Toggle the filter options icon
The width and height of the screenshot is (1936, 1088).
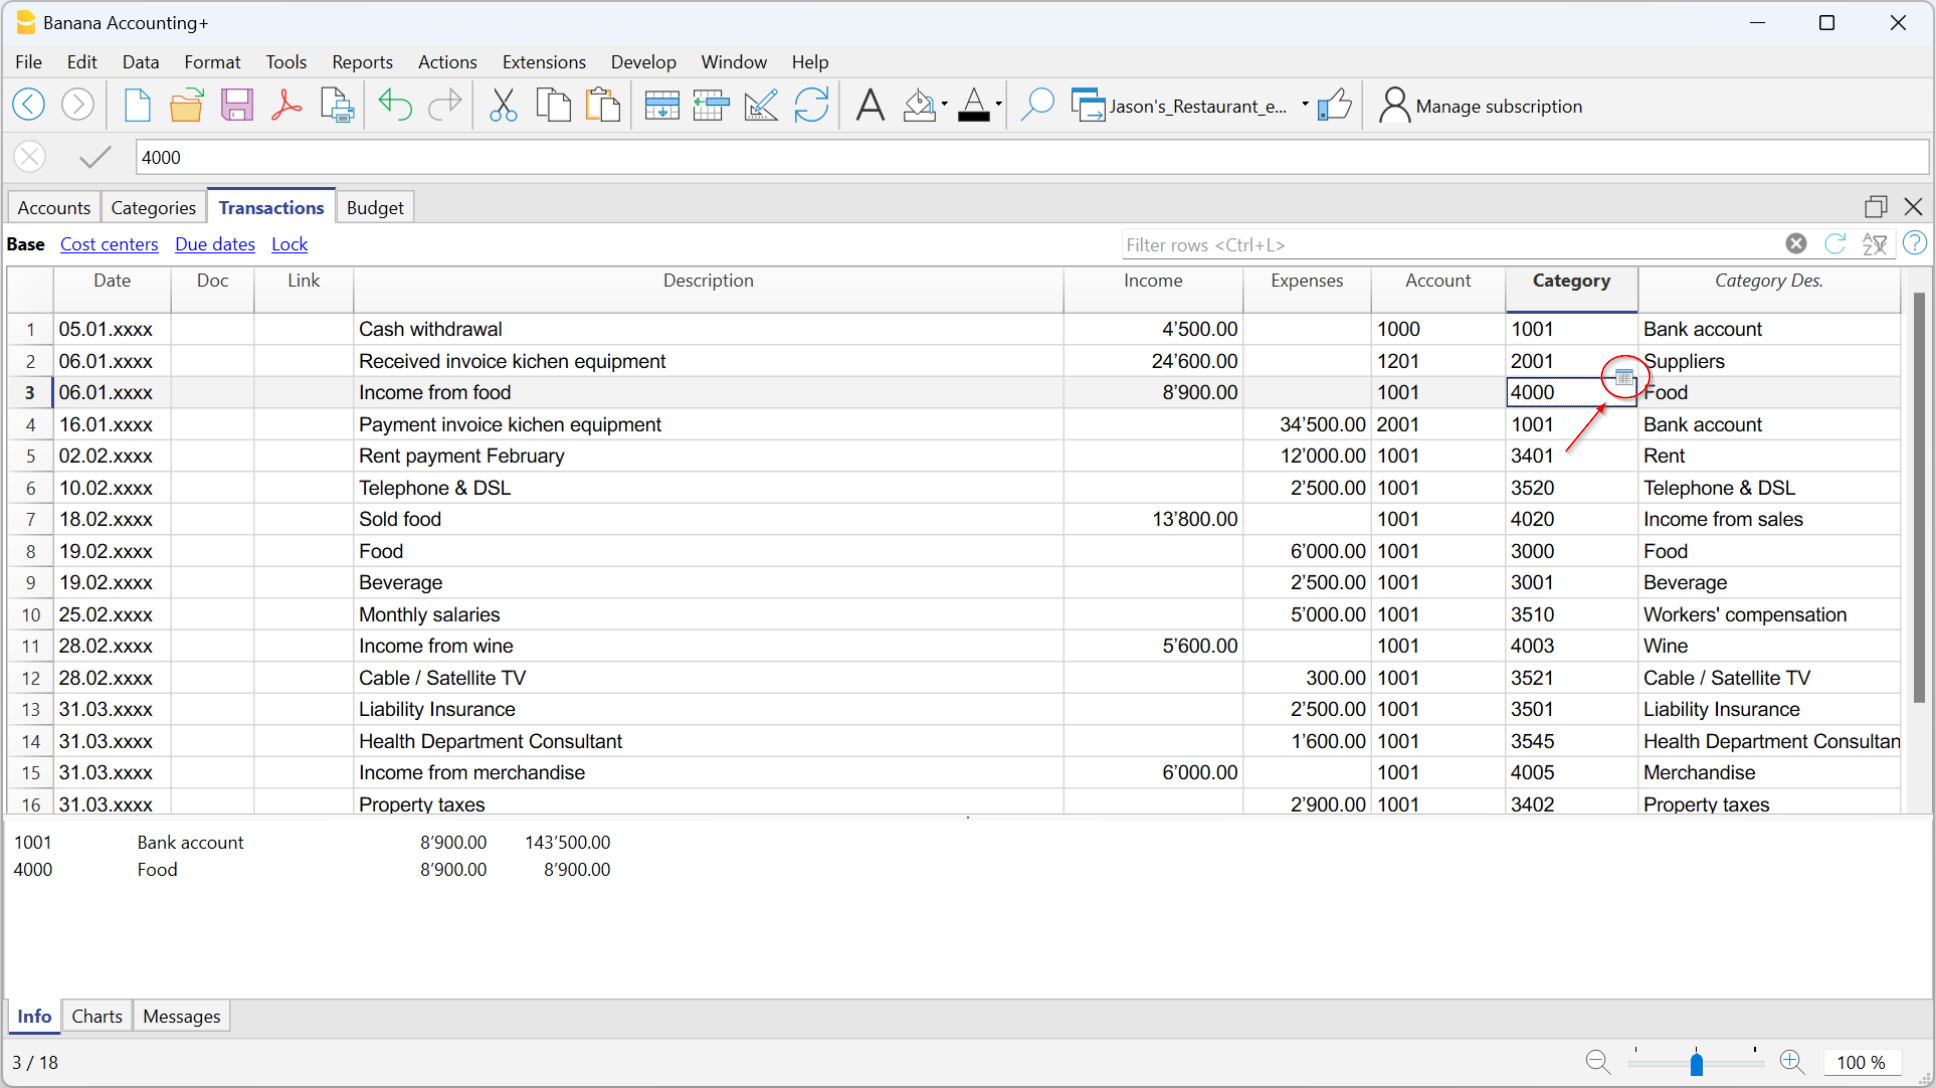click(x=1874, y=244)
